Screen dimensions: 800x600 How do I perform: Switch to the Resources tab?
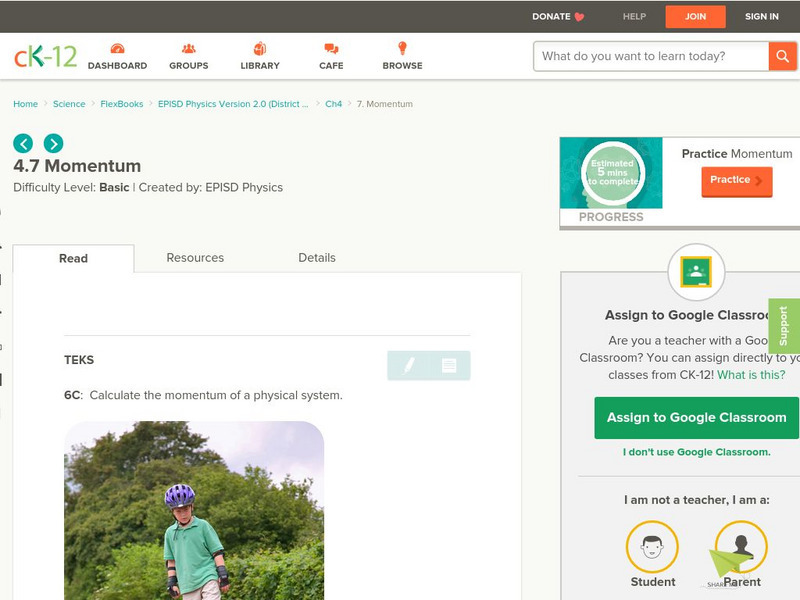coord(195,258)
